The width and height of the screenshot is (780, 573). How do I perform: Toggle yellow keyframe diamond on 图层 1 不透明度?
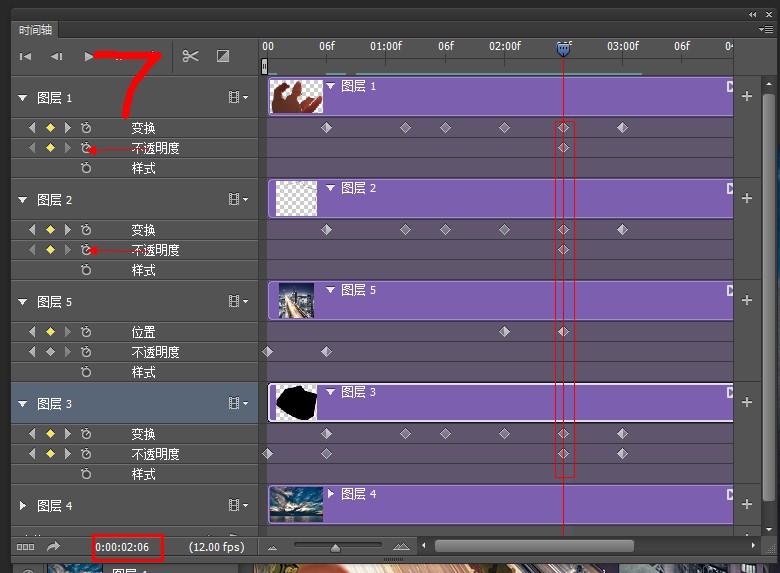50,148
